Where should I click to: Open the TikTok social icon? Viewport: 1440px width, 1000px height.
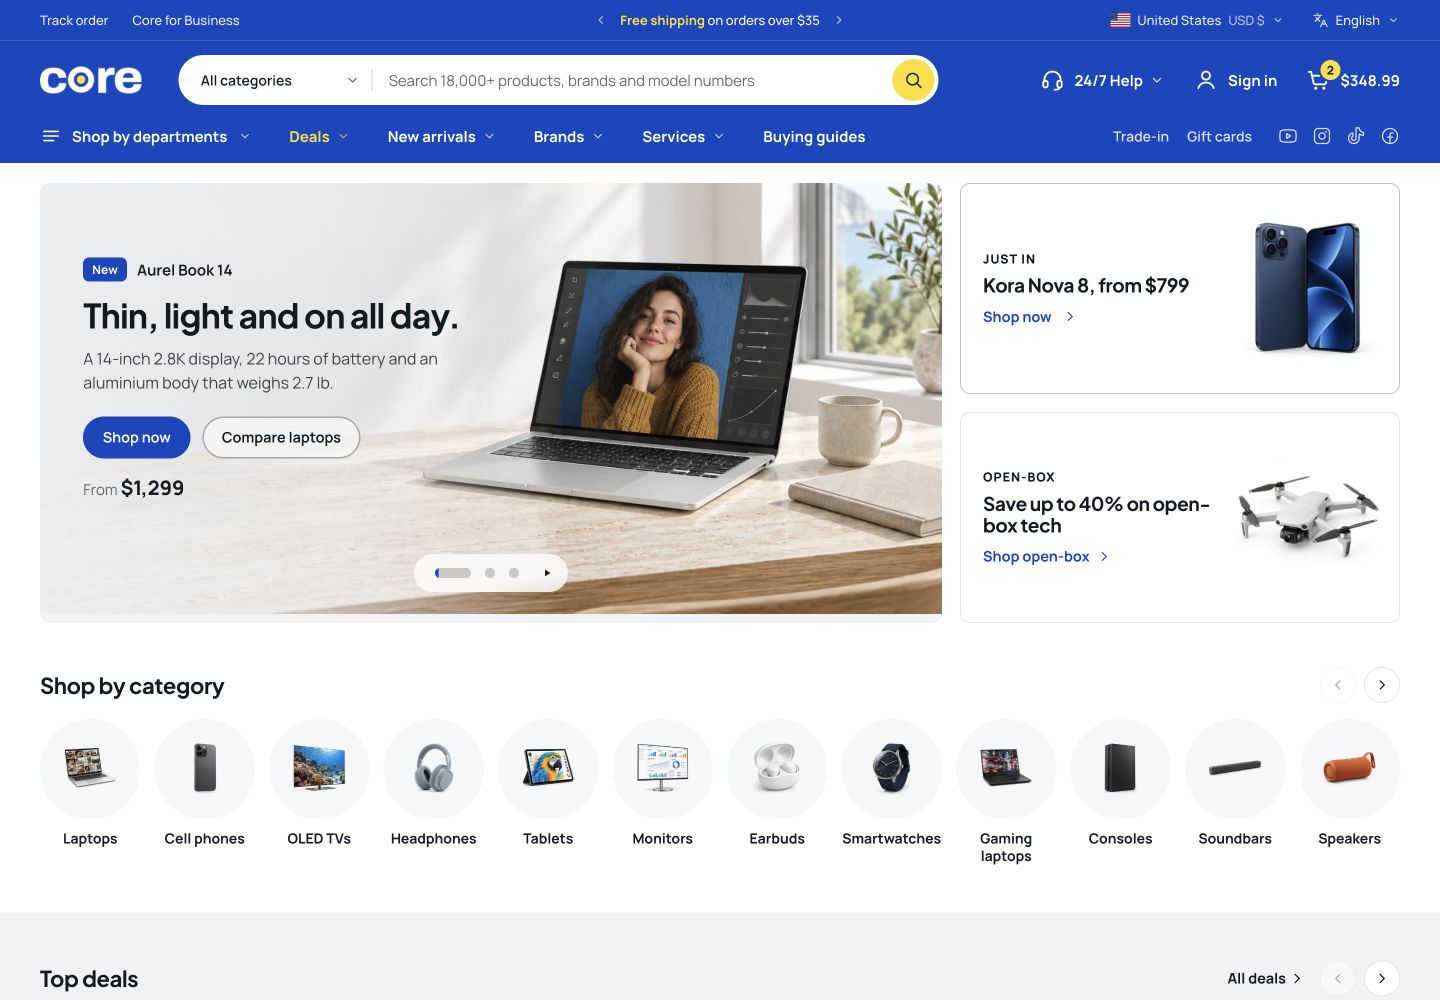coord(1356,136)
